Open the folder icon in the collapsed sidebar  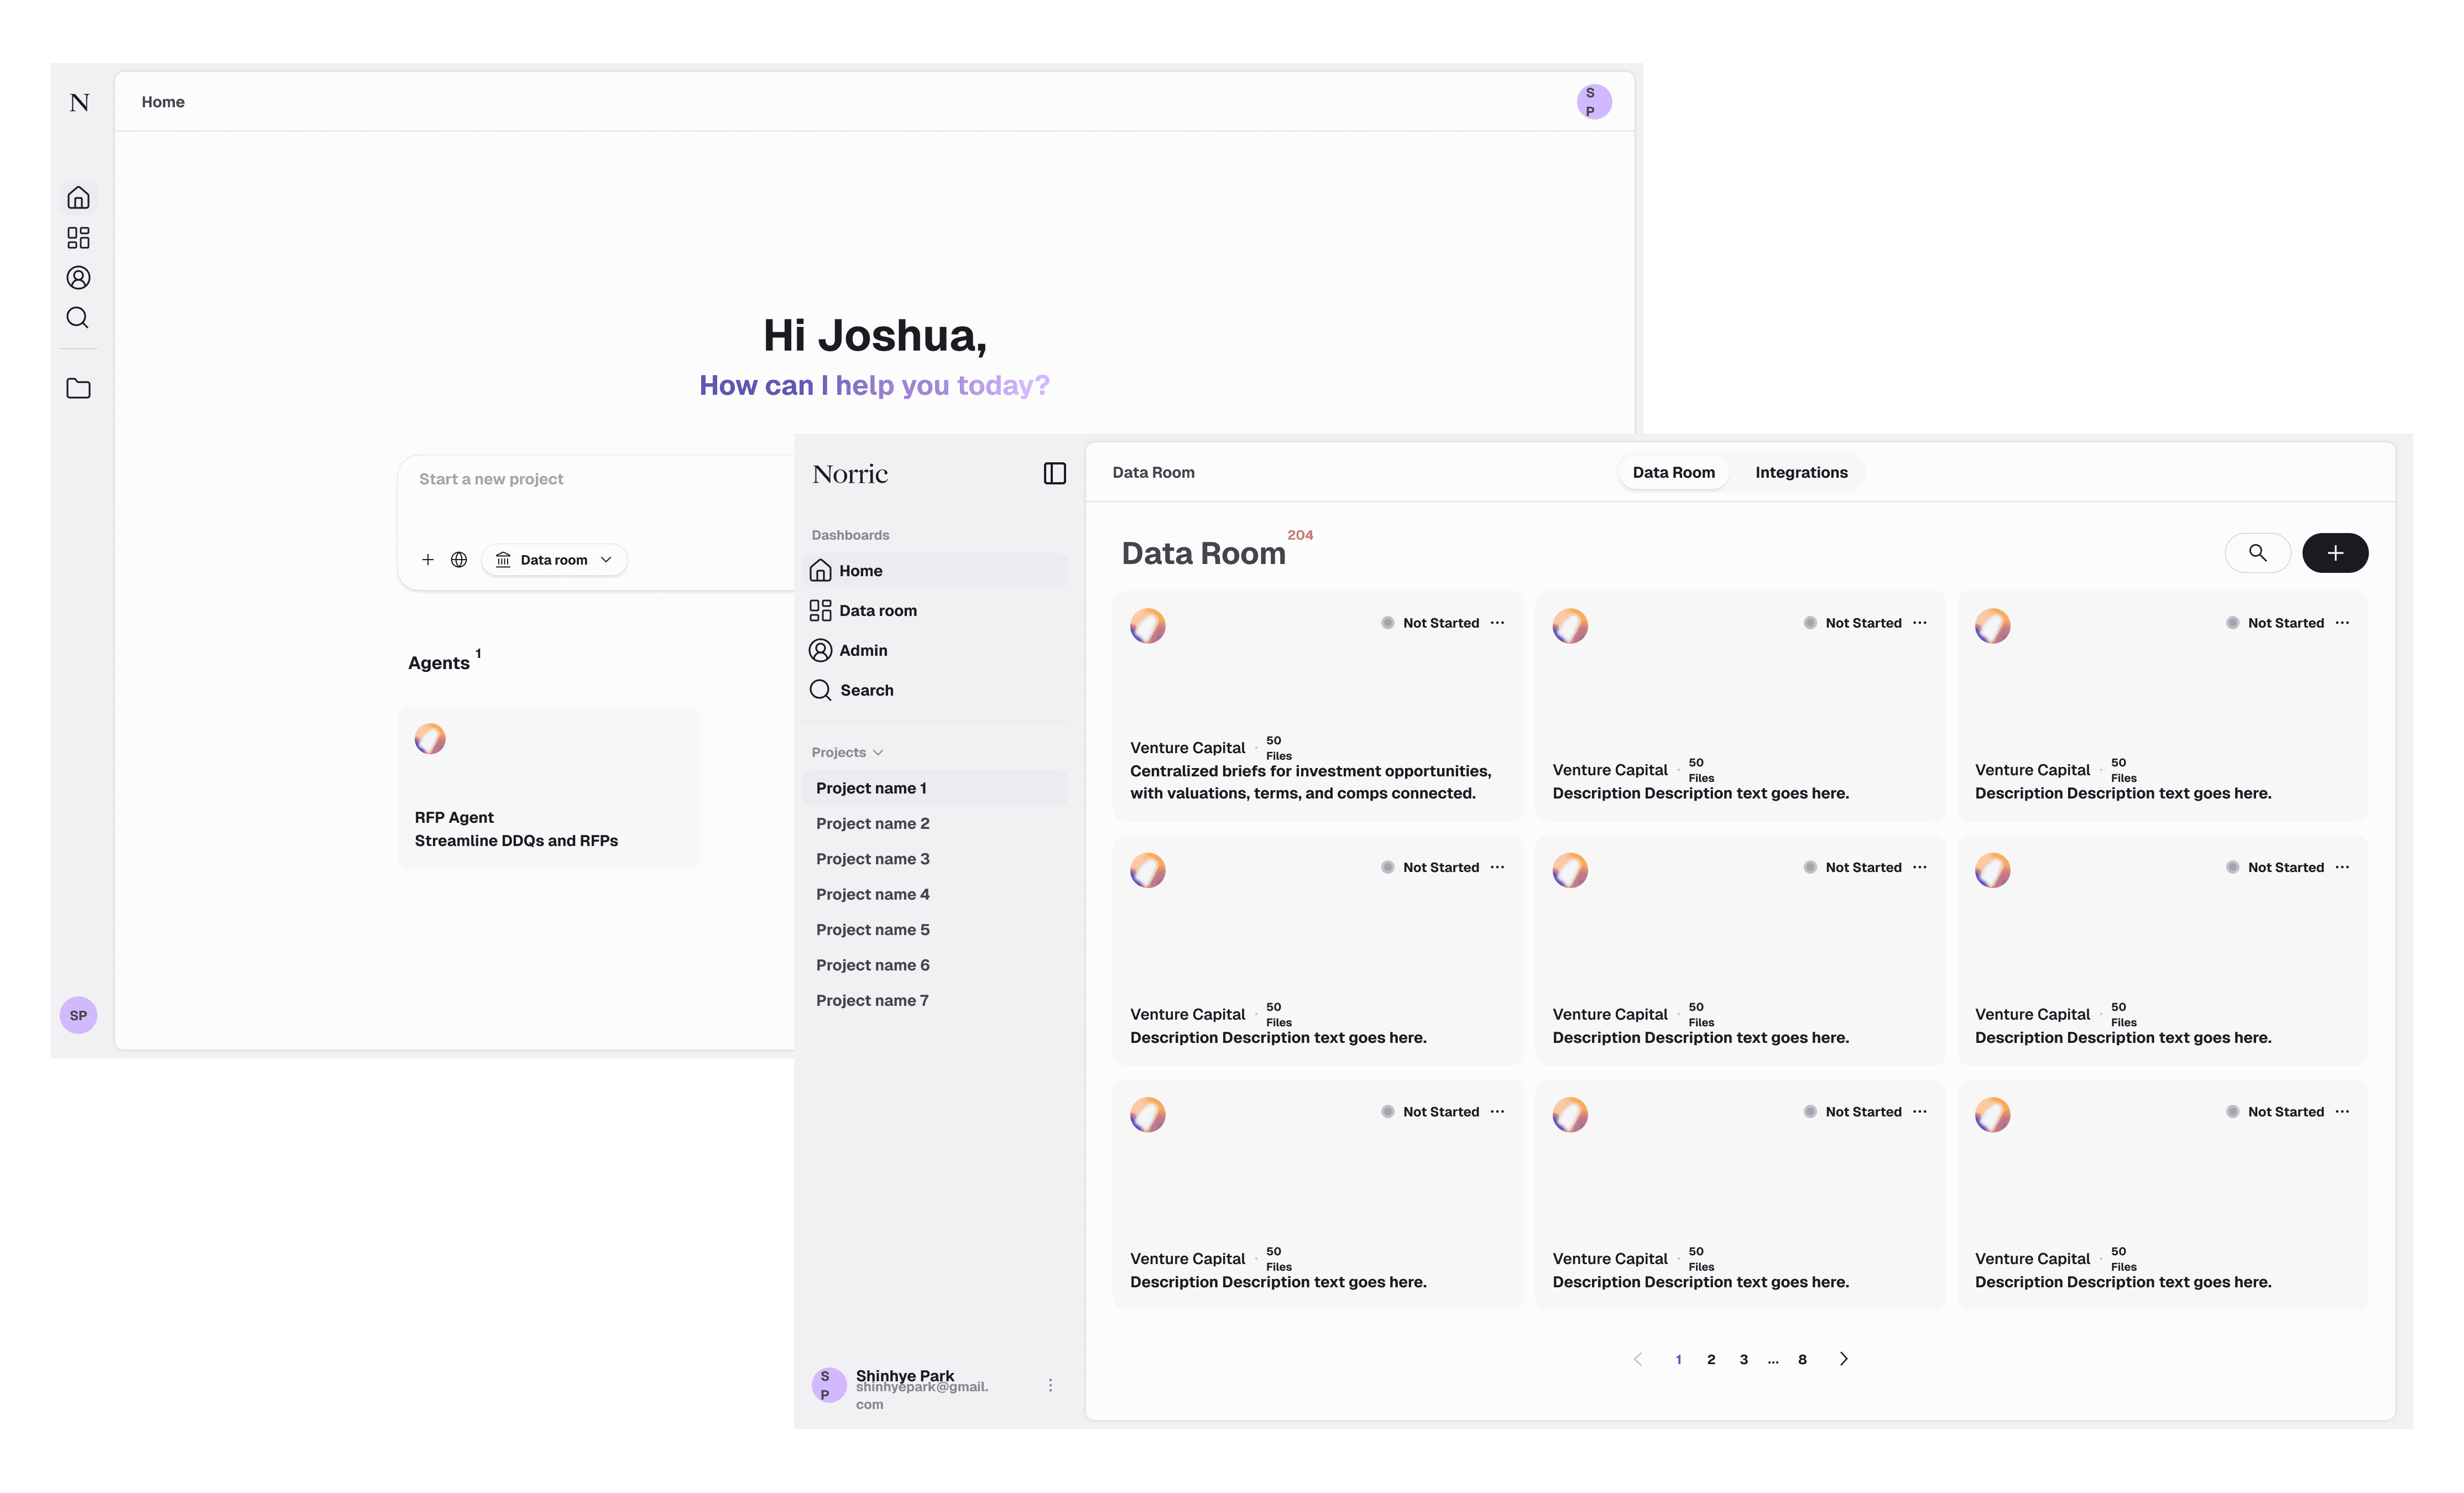pos(78,388)
